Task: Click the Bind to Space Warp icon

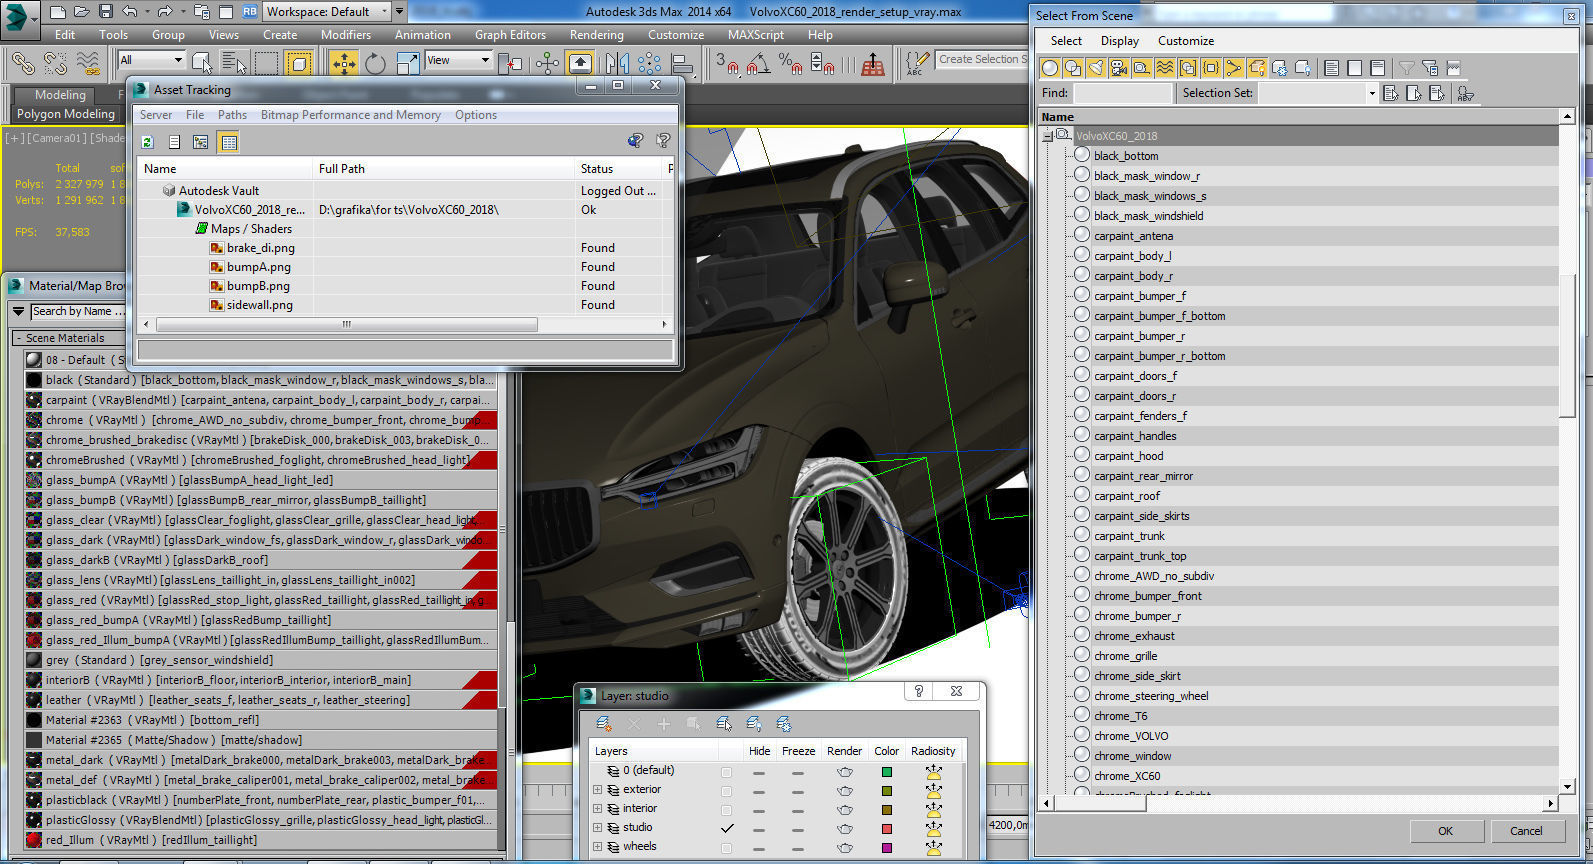Action: coord(88,64)
